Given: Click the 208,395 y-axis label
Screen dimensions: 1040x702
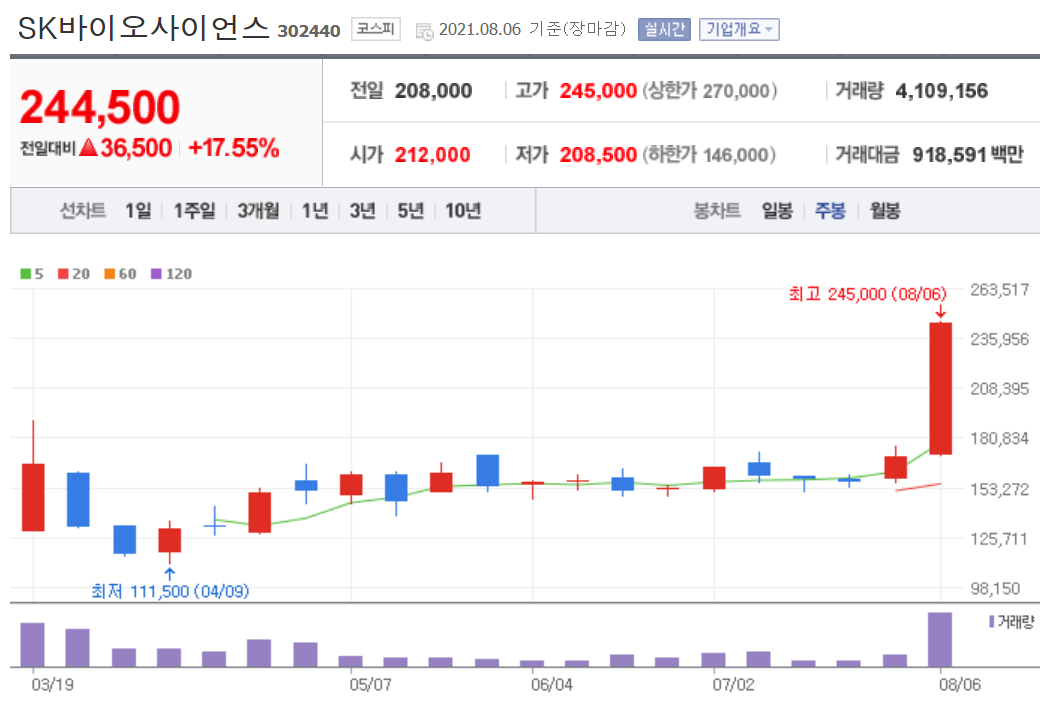Looking at the screenshot, I should (x=1000, y=389).
